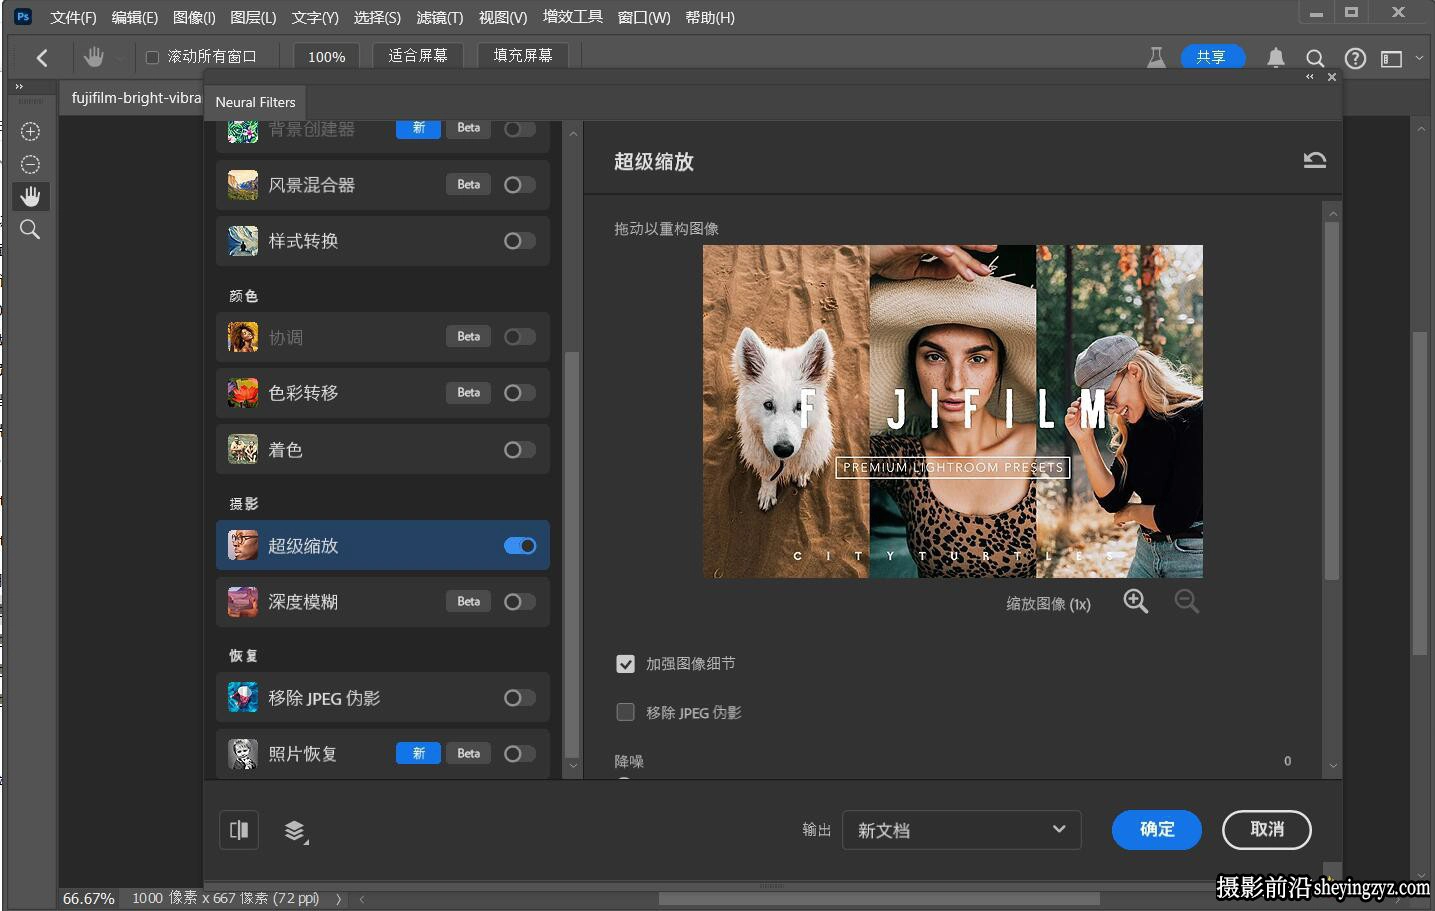1435x911 pixels.
Task: Click the 填充屏幕 button
Action: pyautogui.click(x=523, y=56)
